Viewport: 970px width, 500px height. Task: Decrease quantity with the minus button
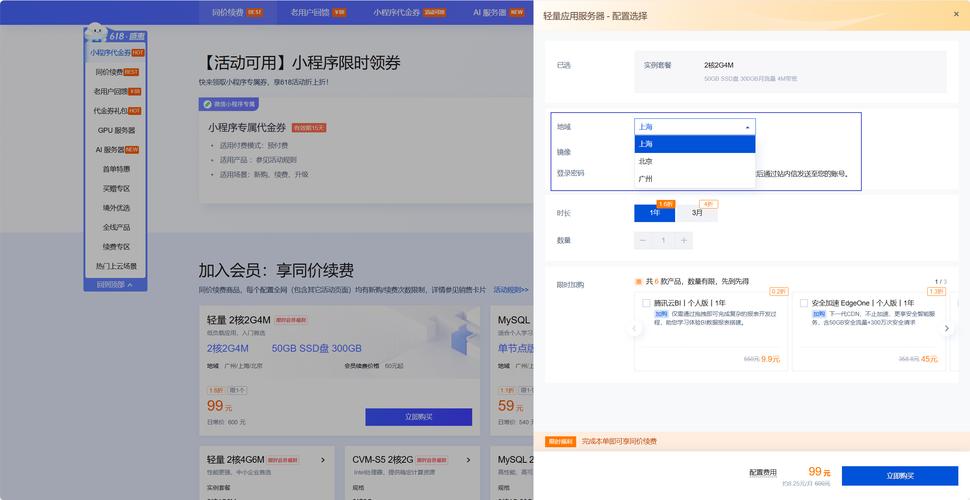(643, 240)
